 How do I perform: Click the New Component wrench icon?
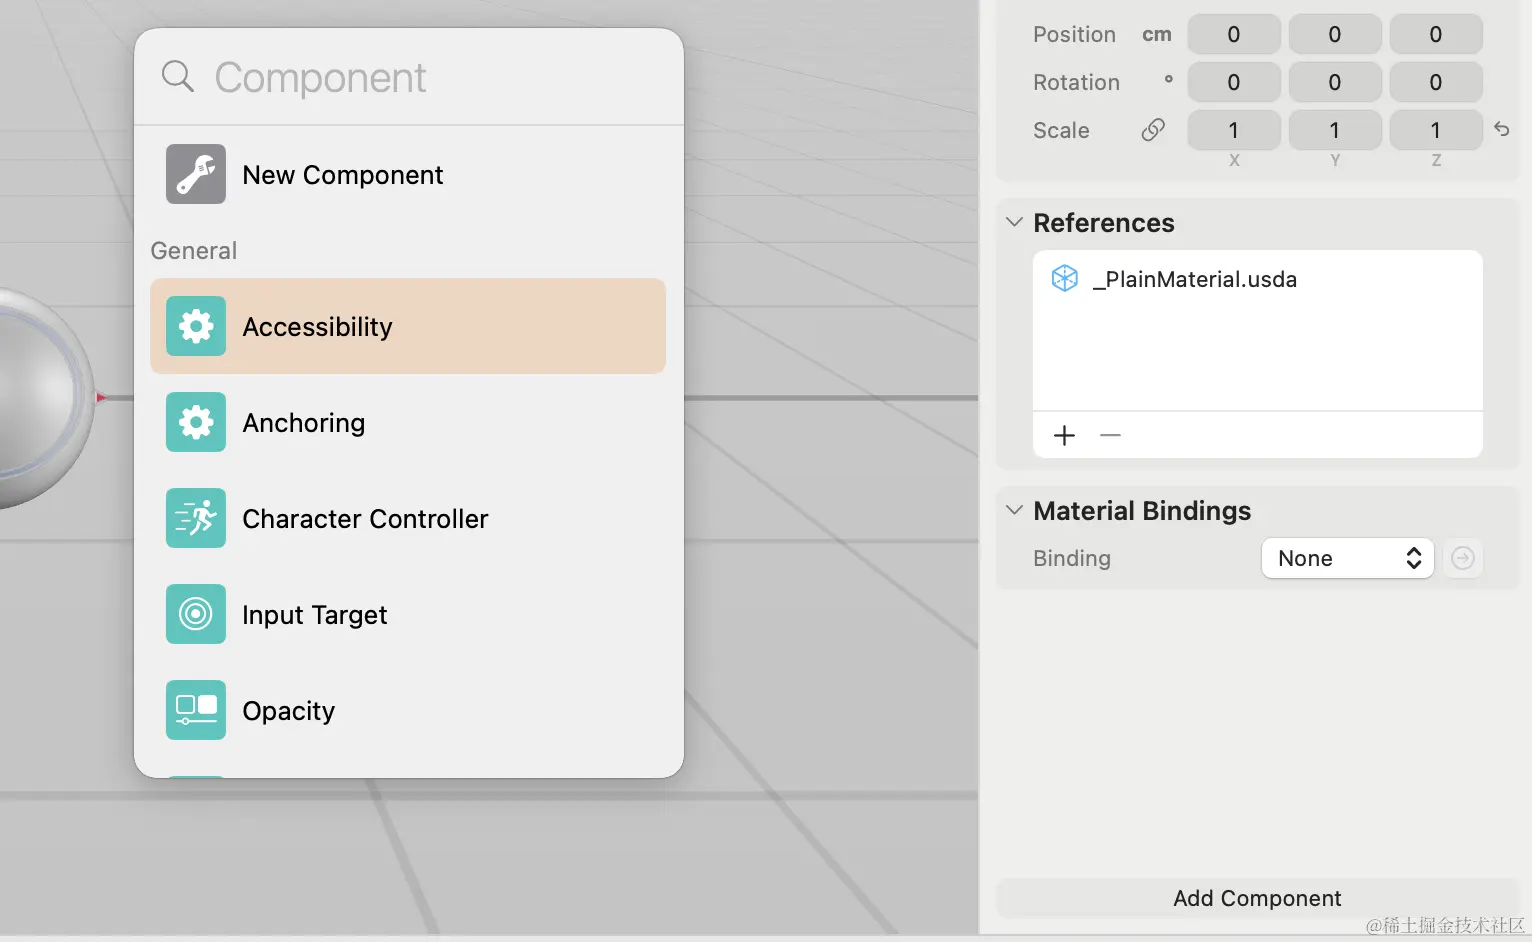tap(196, 174)
